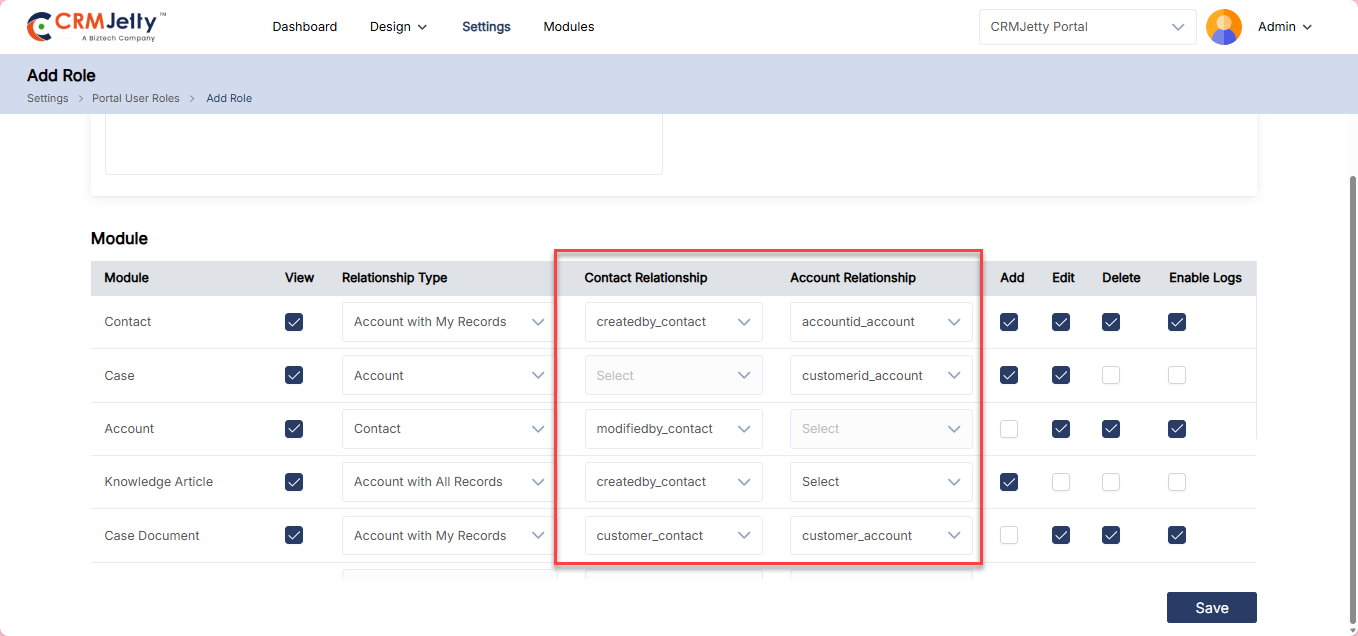The height and width of the screenshot is (636, 1358).
Task: Enable the Edit checkbox for Knowledge Article
Action: click(x=1061, y=482)
